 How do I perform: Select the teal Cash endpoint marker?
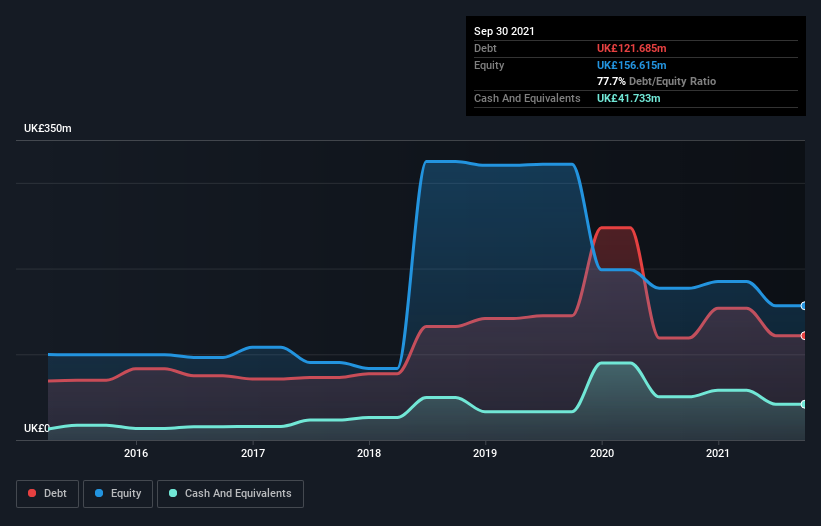[804, 404]
